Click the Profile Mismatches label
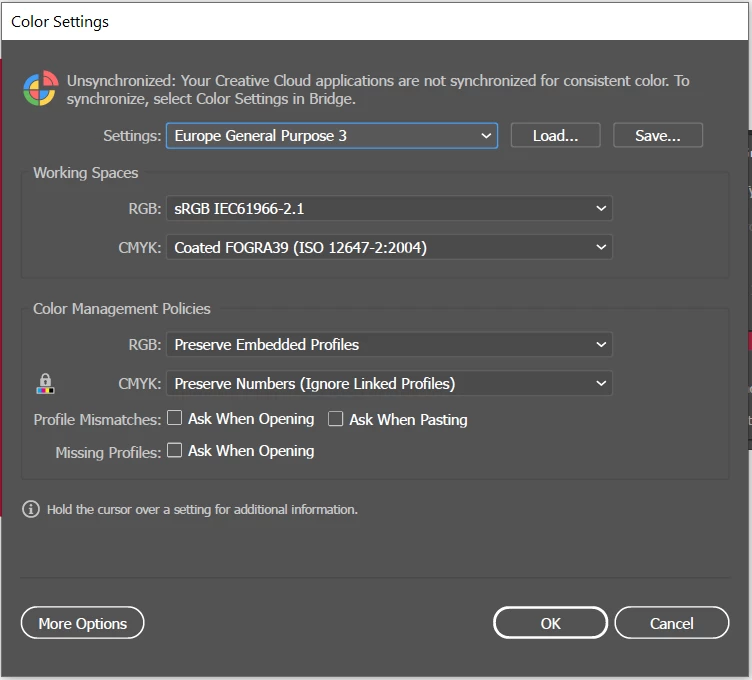 [x=97, y=420]
